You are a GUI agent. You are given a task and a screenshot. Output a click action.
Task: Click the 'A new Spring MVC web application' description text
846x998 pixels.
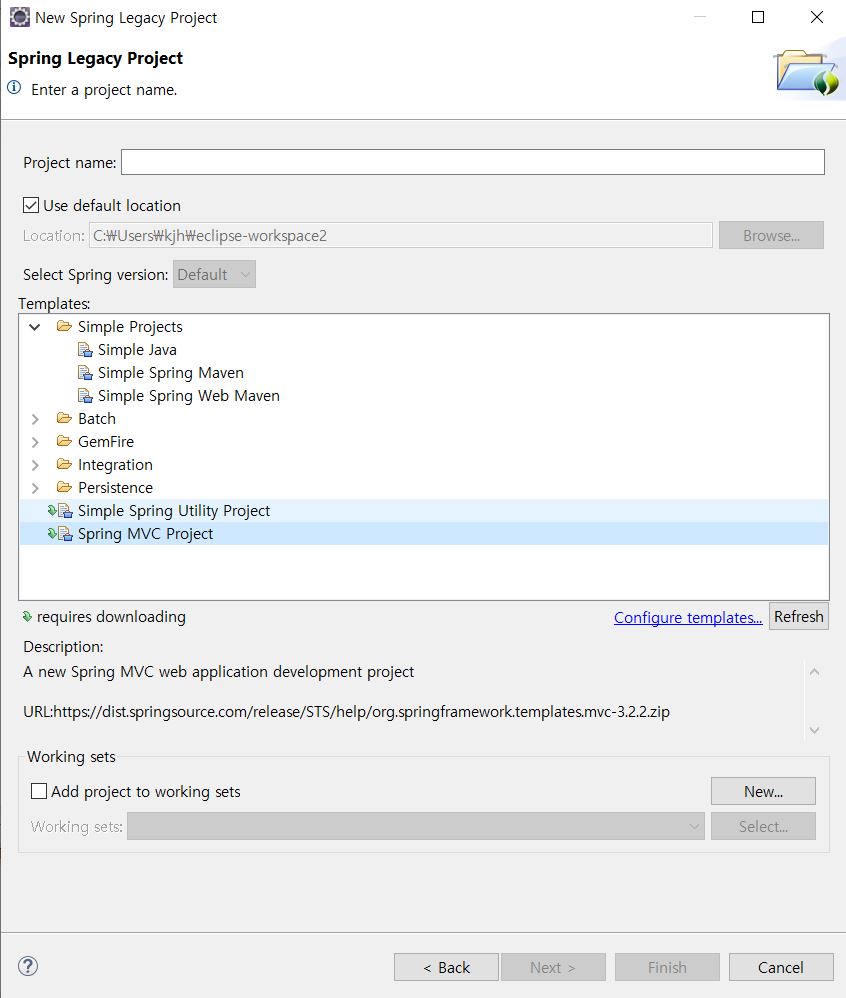pos(219,672)
